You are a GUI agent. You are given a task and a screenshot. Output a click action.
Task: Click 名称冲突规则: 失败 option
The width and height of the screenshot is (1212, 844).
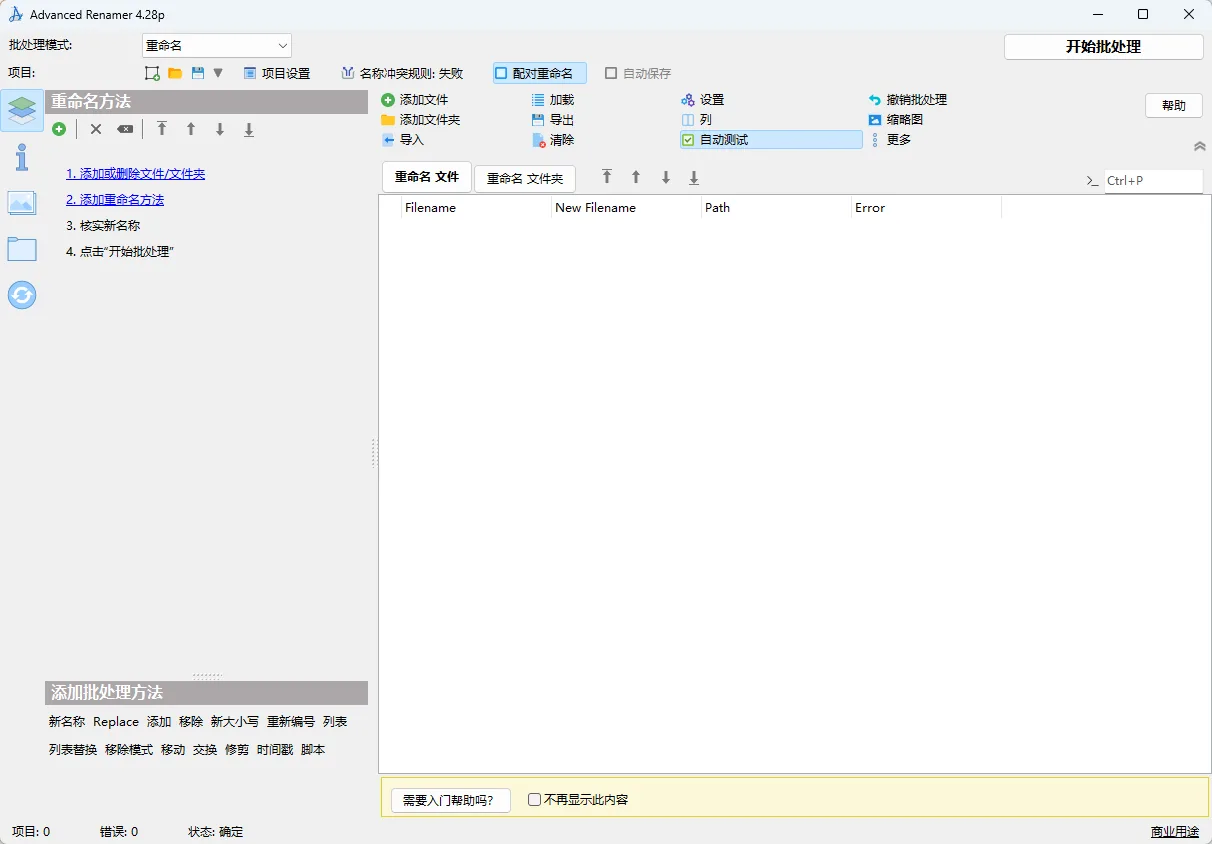click(x=402, y=73)
